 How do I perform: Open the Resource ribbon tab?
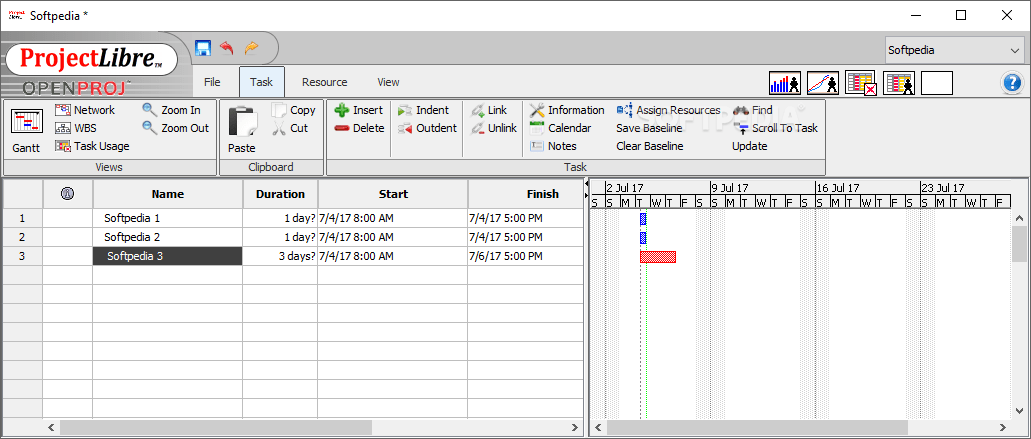(x=325, y=82)
